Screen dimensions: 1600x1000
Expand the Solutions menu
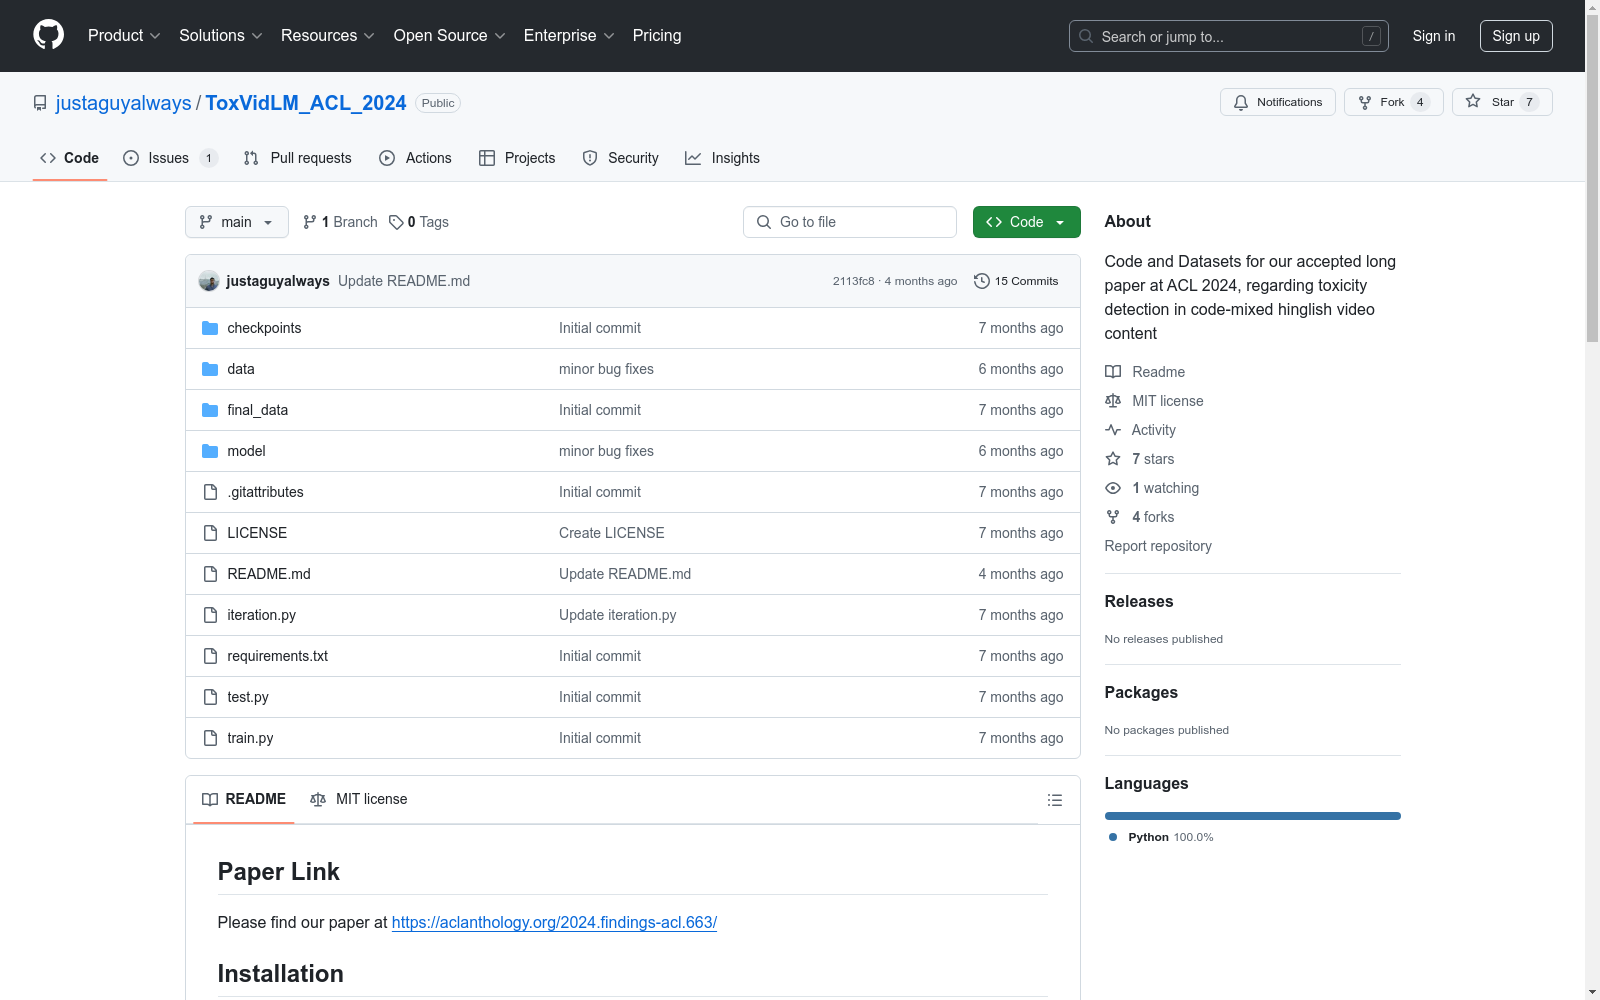tap(221, 35)
